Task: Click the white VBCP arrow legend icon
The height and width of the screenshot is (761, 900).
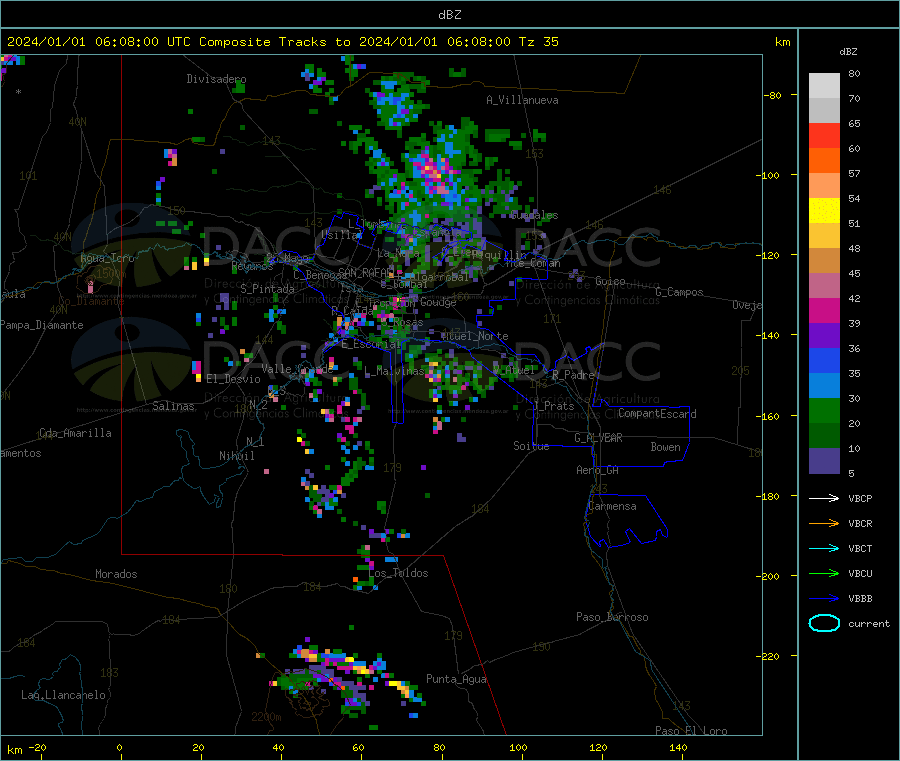Action: coord(824,498)
